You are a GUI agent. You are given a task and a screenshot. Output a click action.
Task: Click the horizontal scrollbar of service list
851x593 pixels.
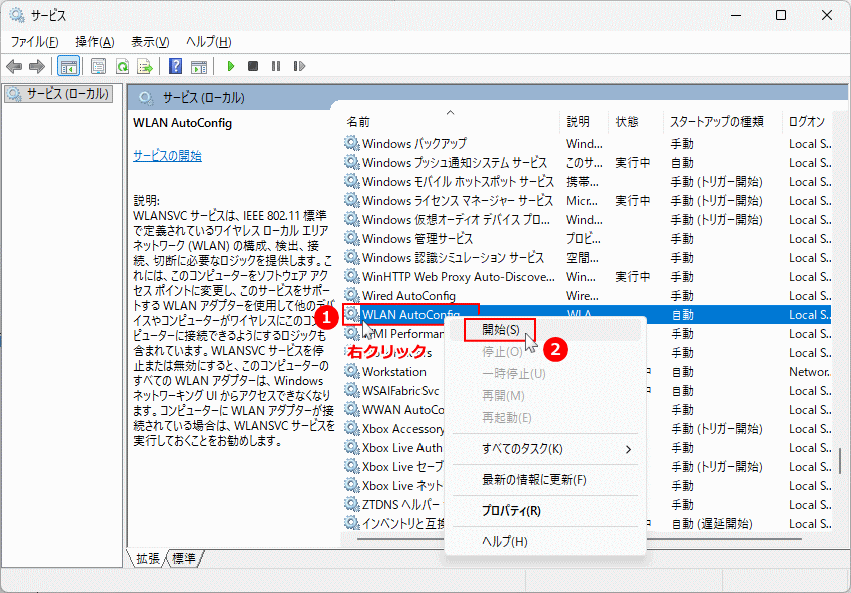[579, 539]
